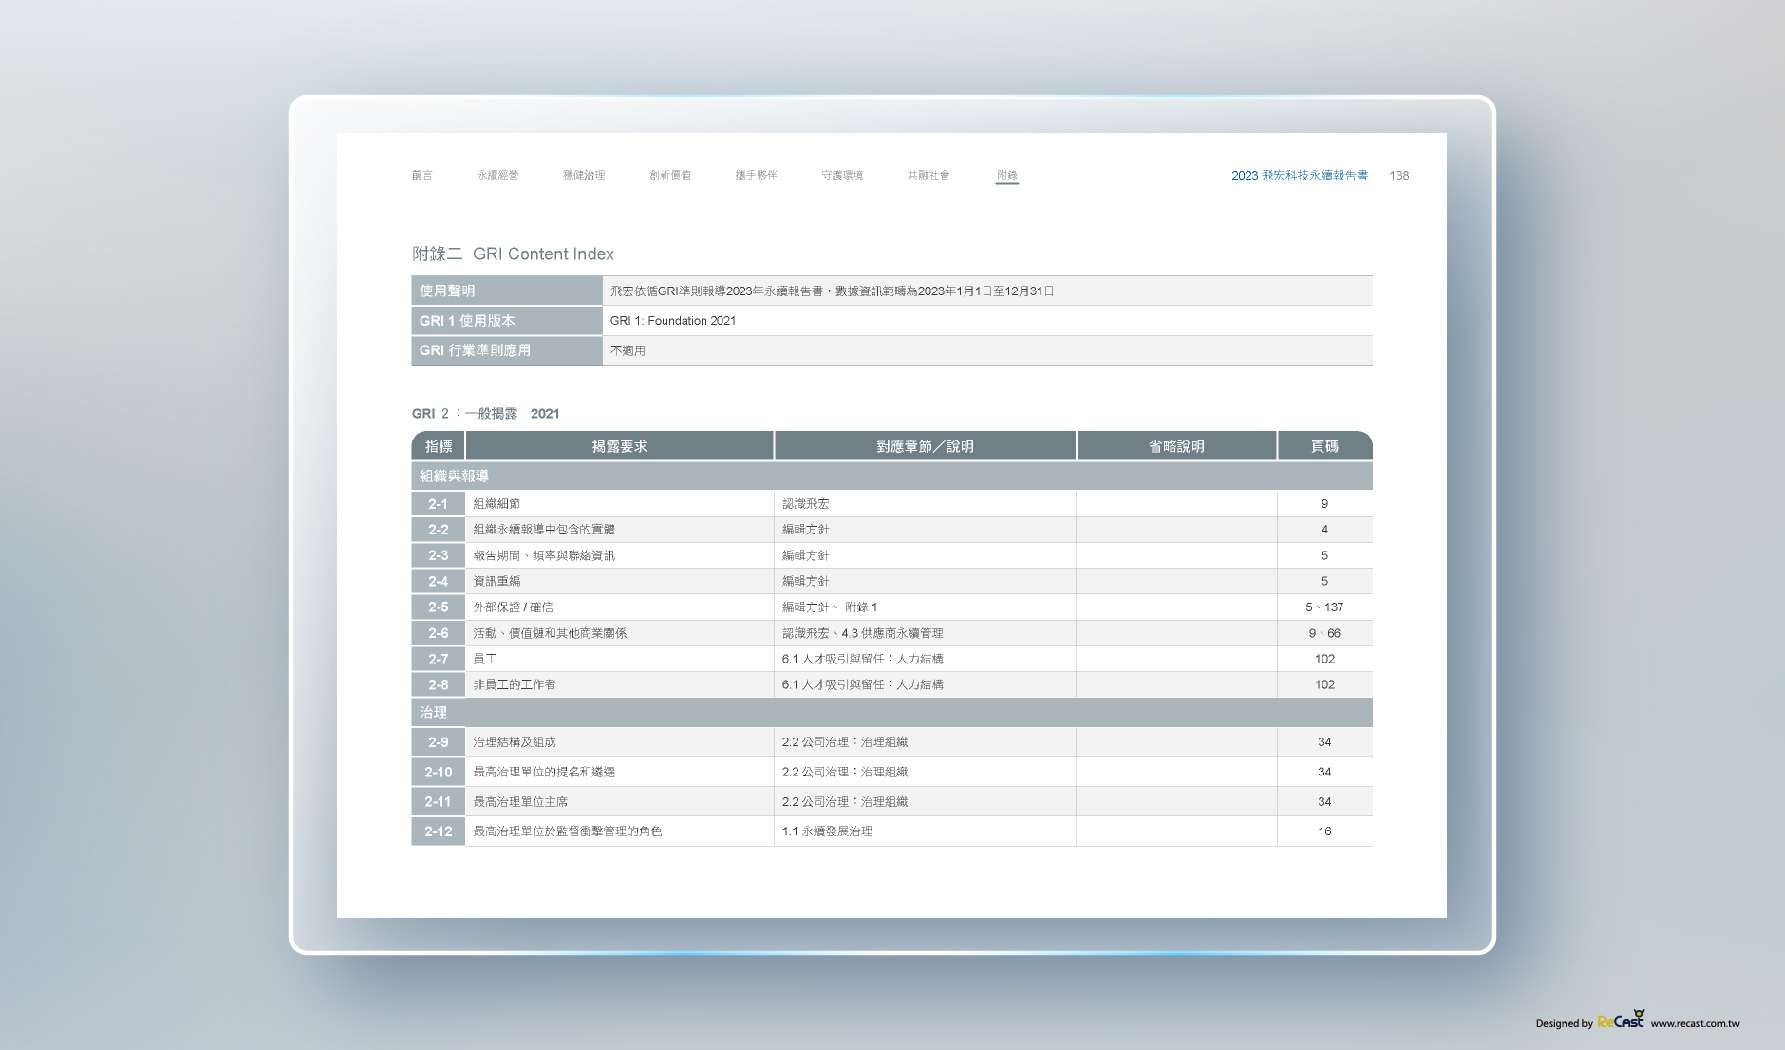Select indicator 2-6 cell
The height and width of the screenshot is (1050, 1785).
[438, 633]
